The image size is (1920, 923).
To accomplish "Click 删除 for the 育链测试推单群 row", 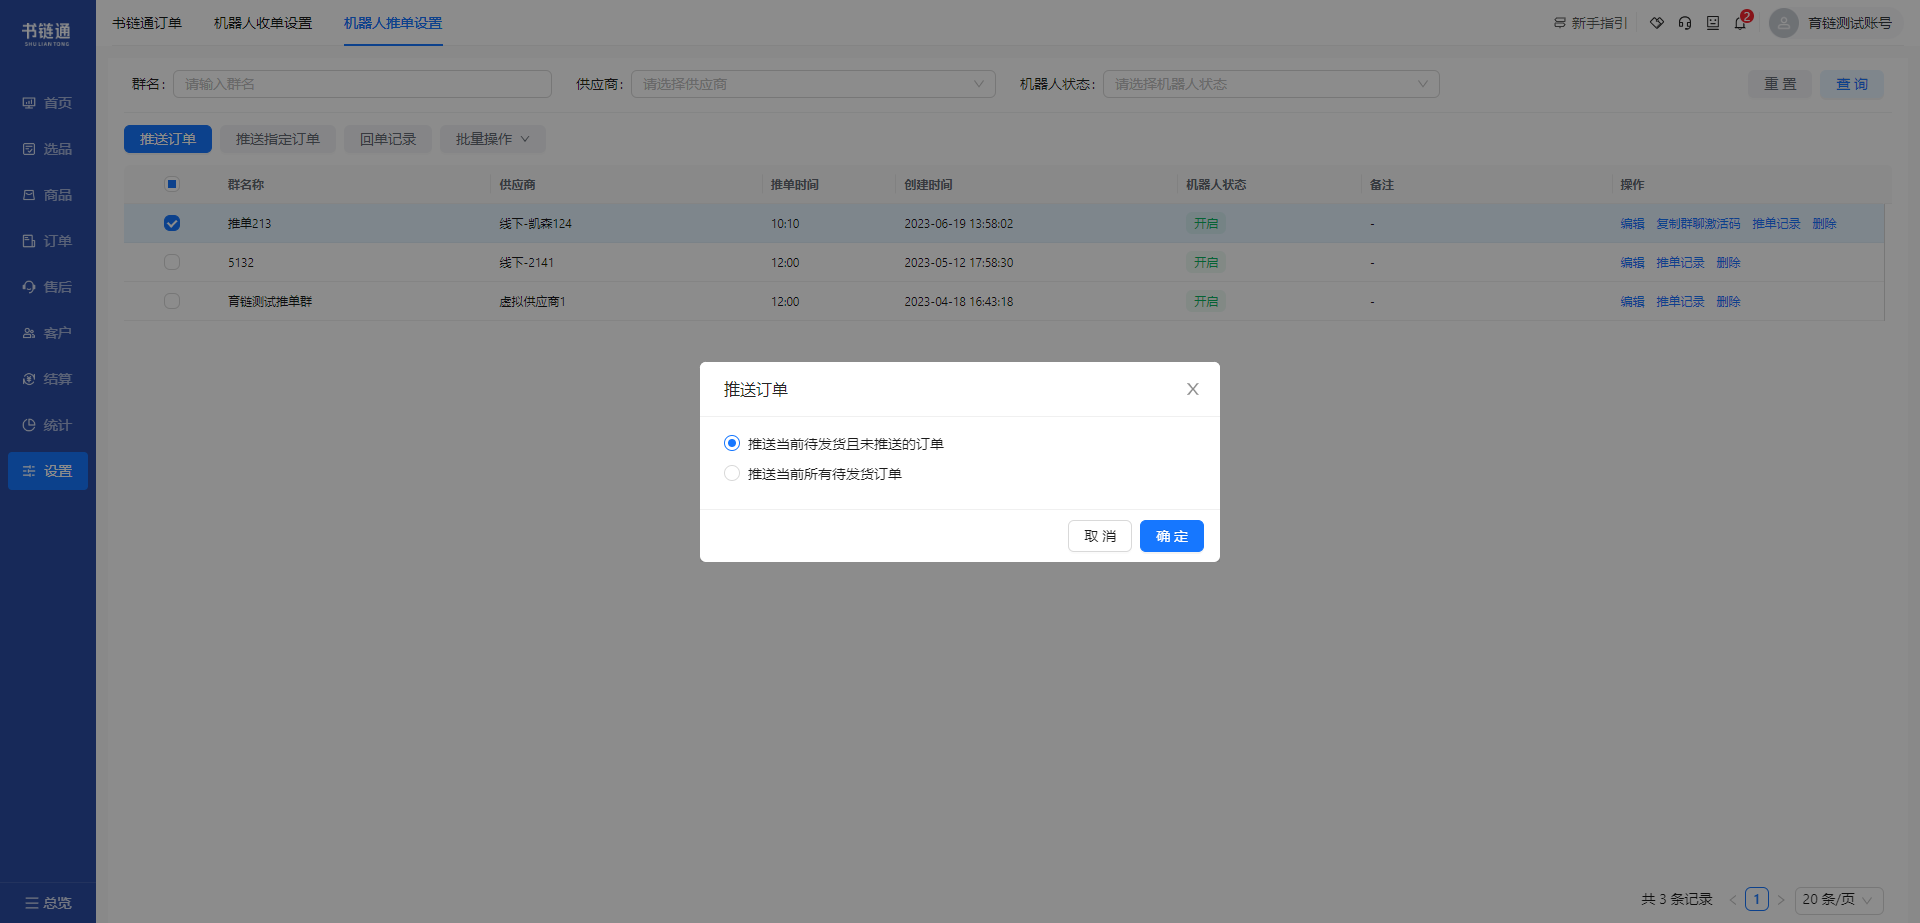I will 1729,301.
